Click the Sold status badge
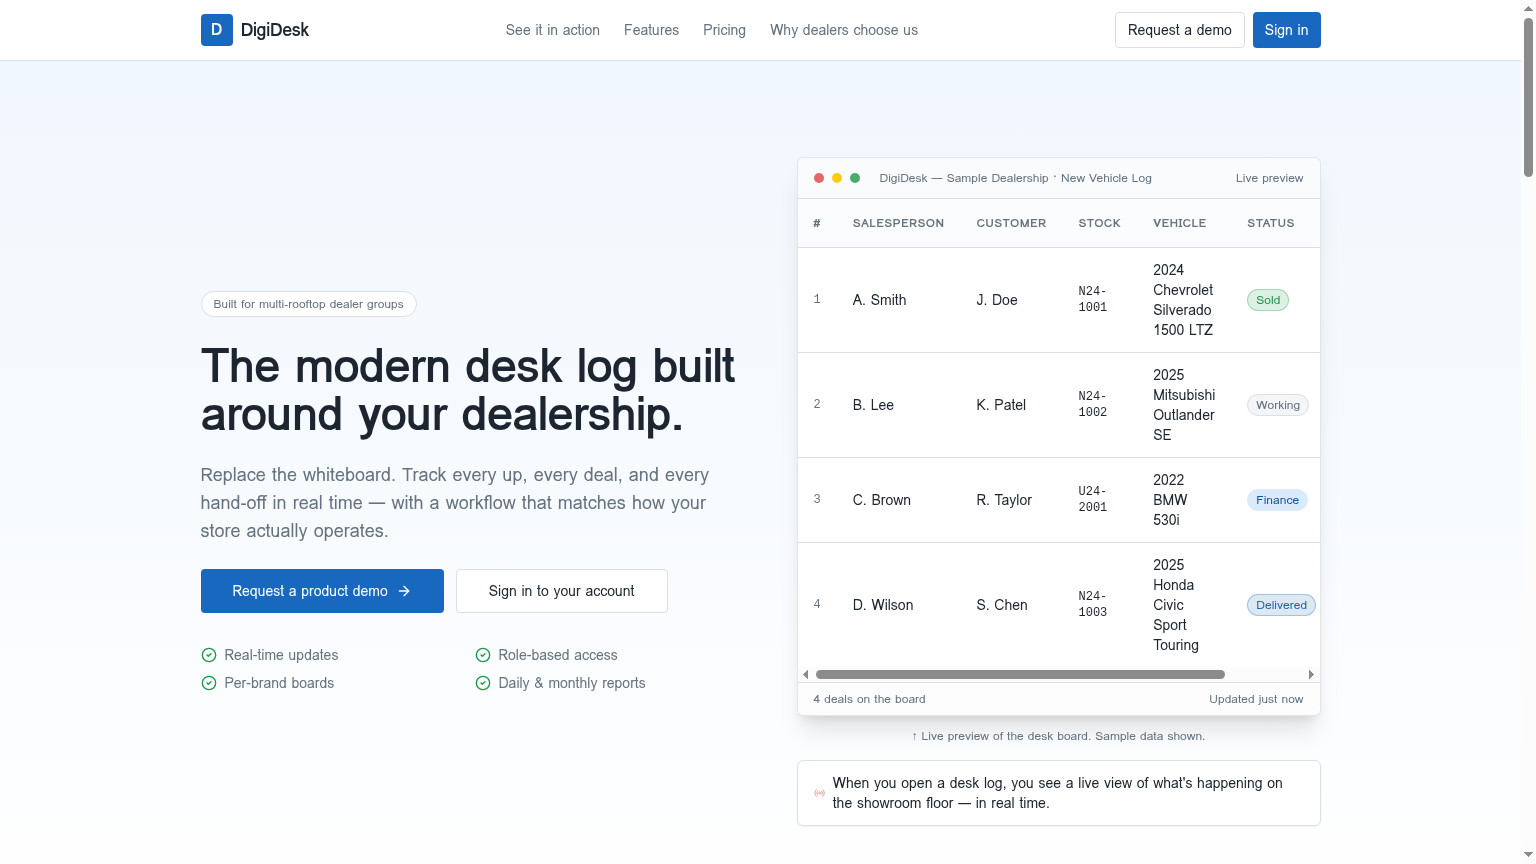The image size is (1536, 864). pyautogui.click(x=1268, y=300)
